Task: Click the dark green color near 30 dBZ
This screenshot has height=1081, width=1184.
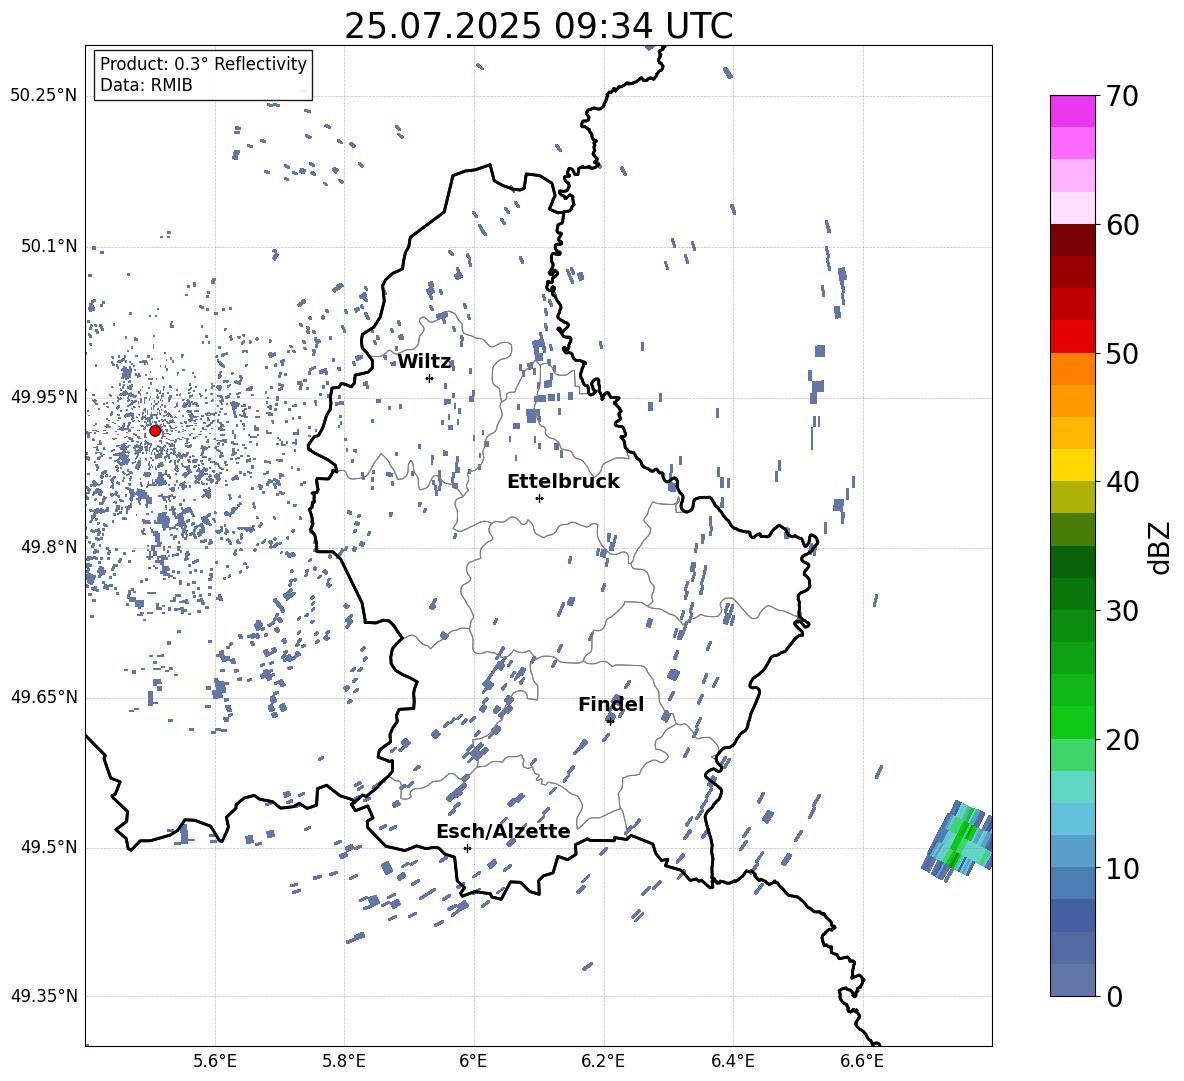Action: coord(1072,593)
